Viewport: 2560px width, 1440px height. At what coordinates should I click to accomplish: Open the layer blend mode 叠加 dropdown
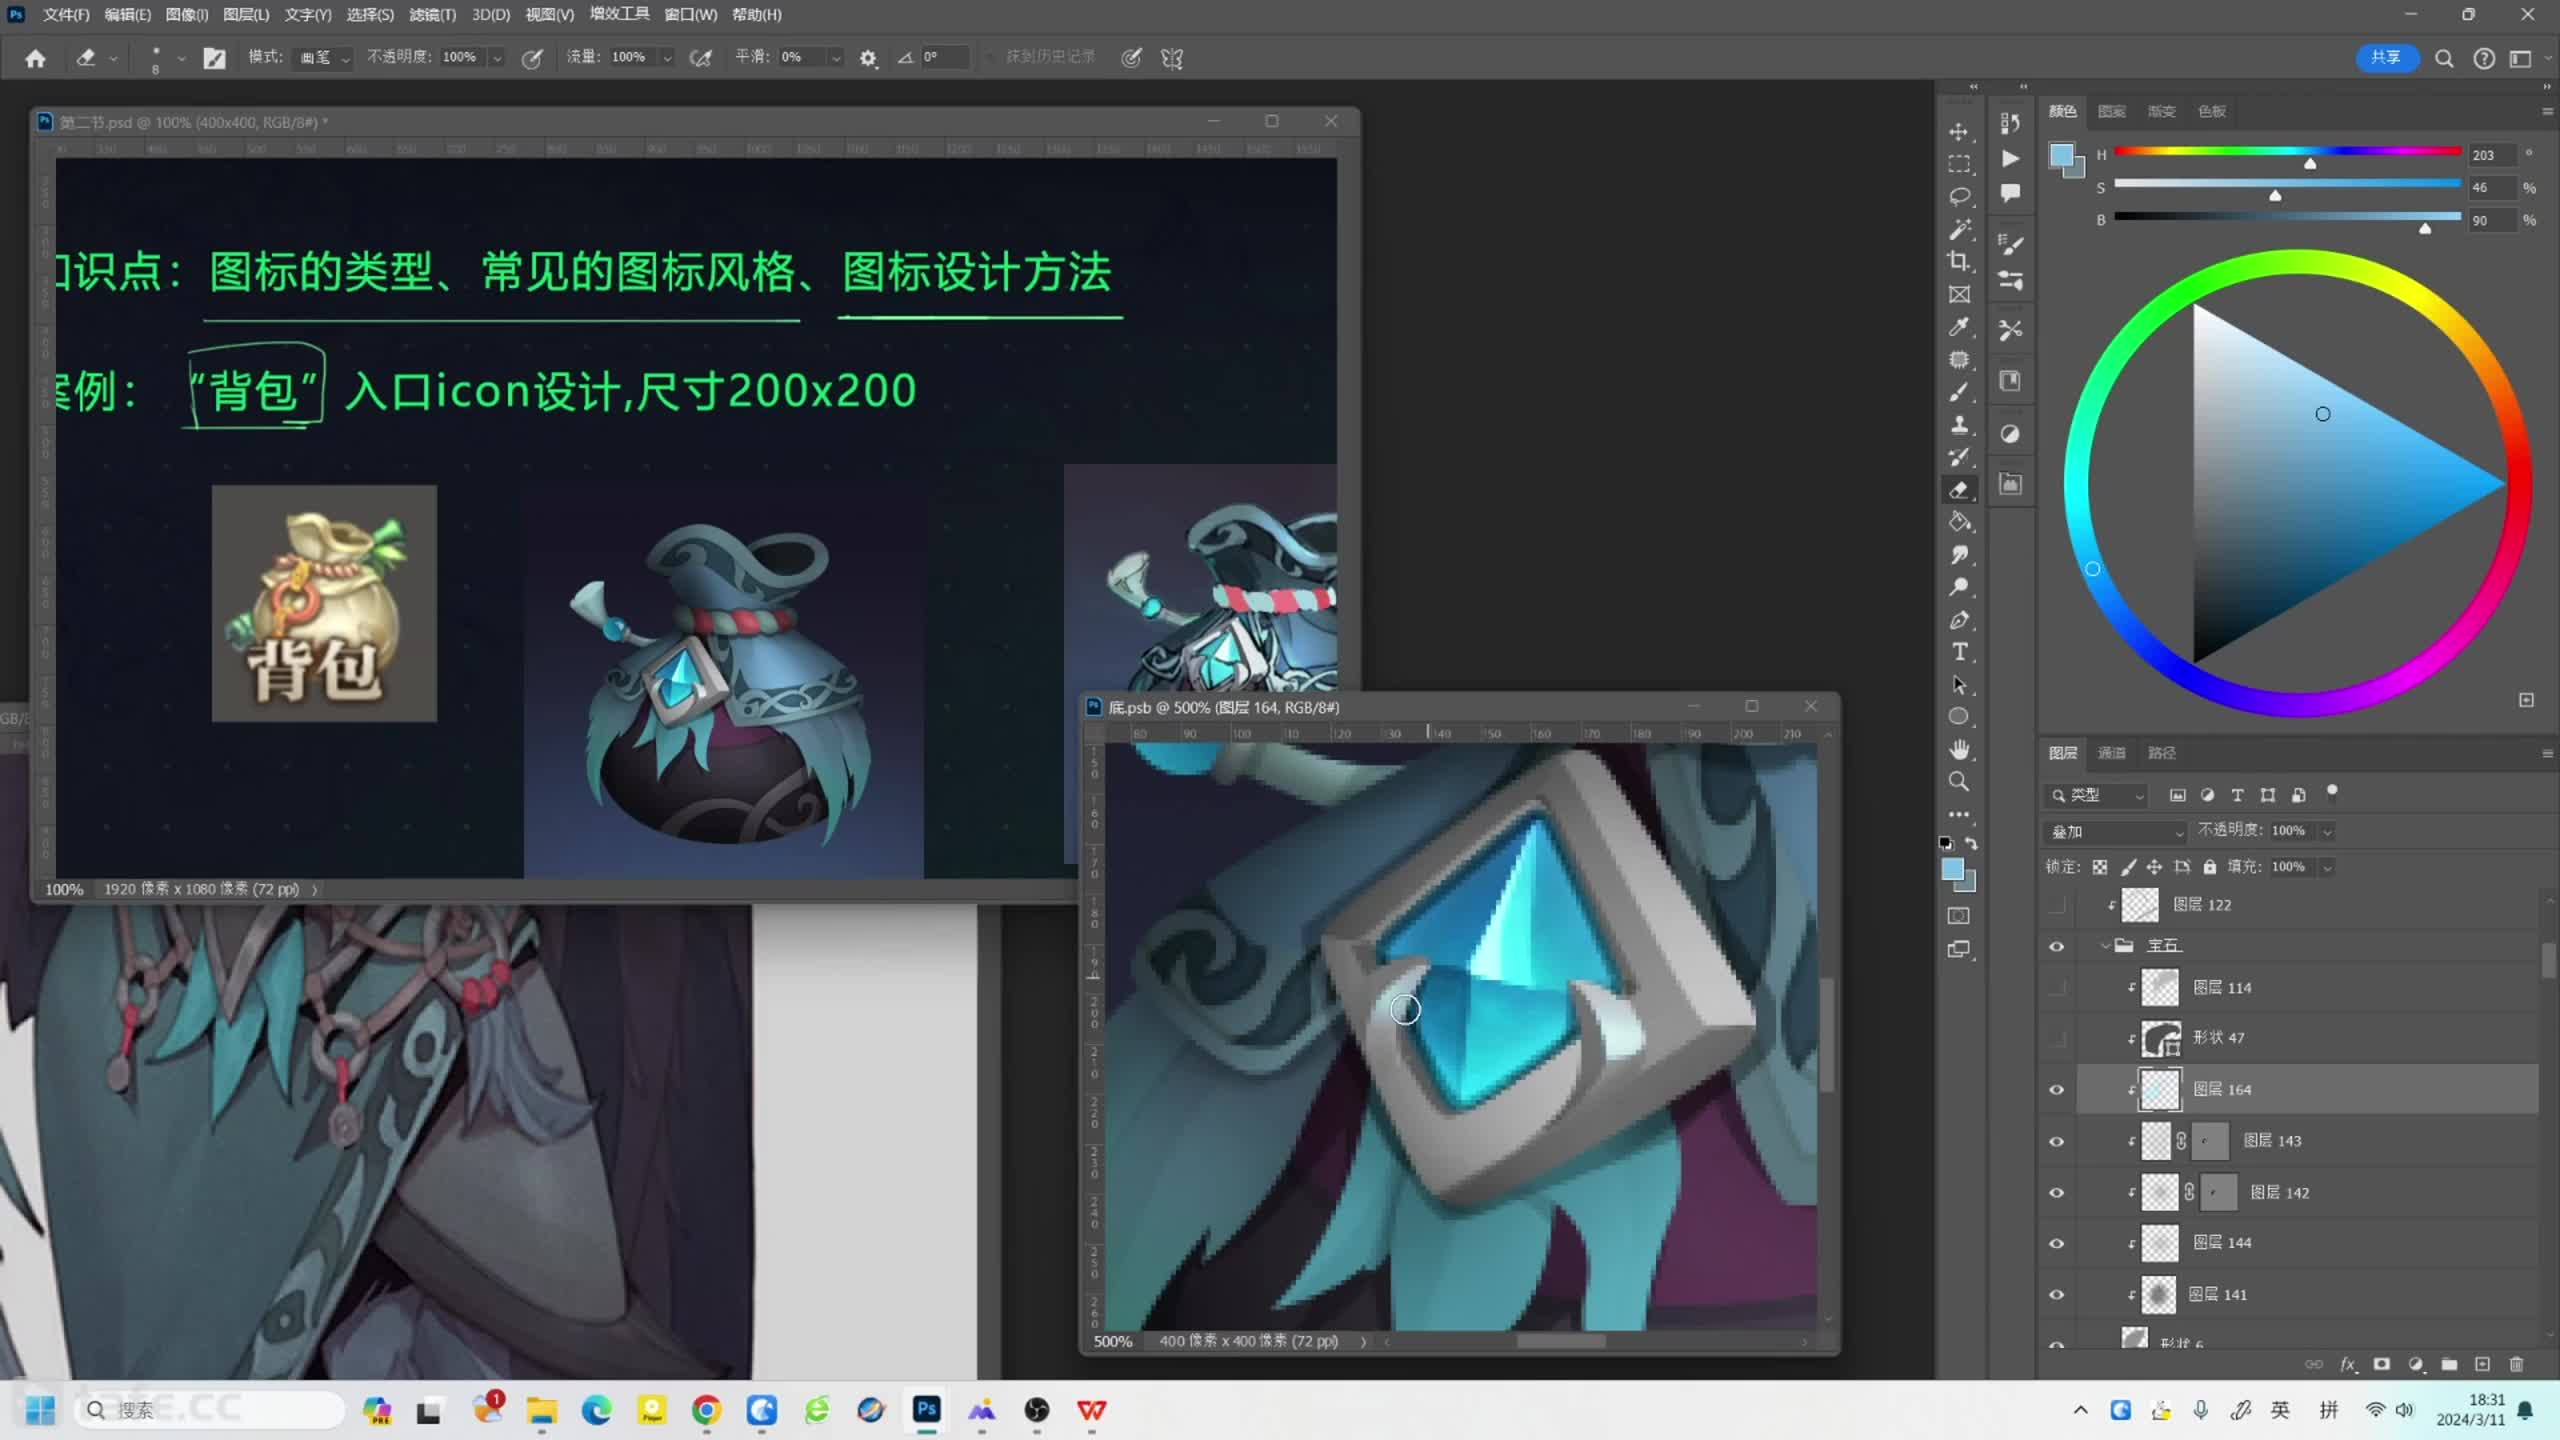pyautogui.click(x=2116, y=831)
